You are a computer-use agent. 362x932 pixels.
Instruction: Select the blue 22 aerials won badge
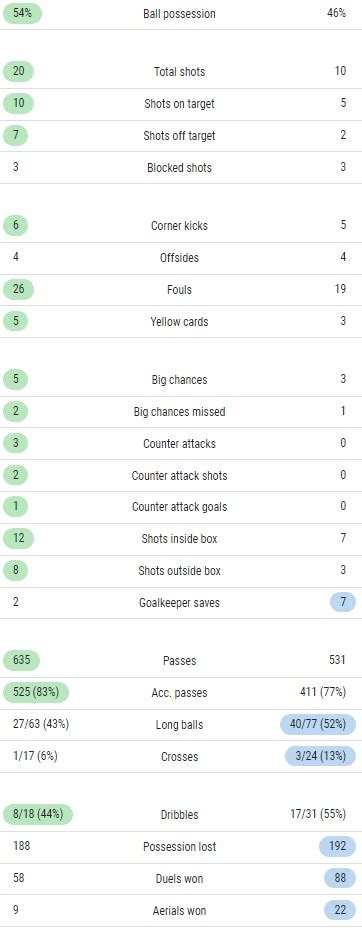[x=340, y=910]
